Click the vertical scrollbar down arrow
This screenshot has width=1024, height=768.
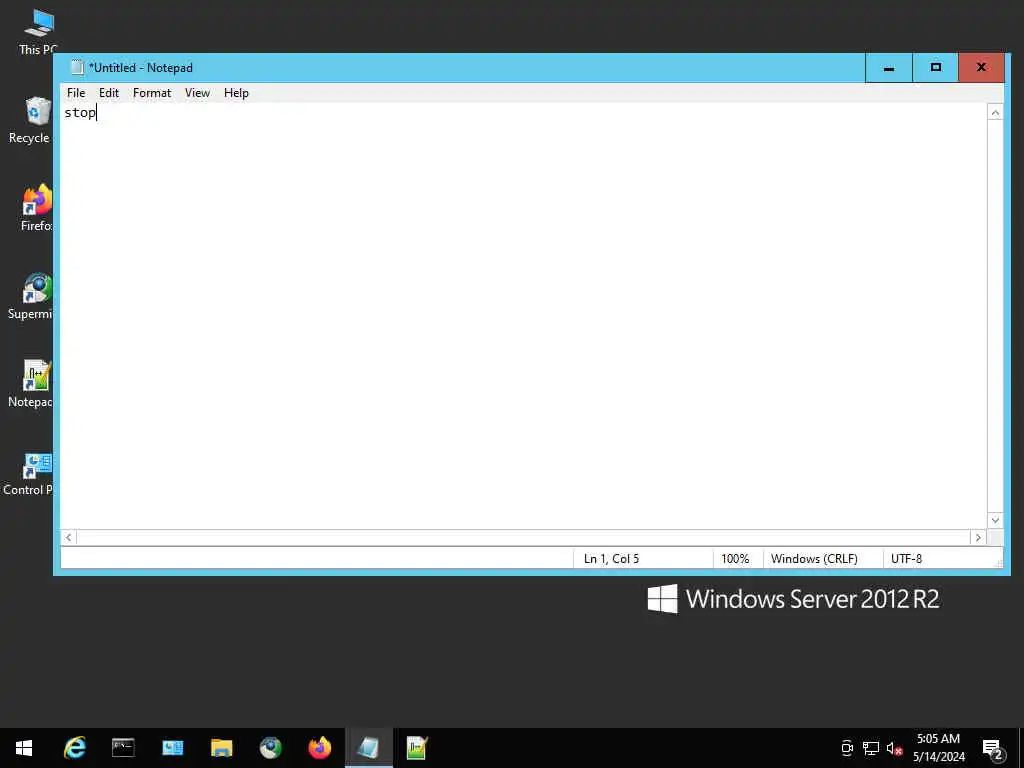click(995, 520)
